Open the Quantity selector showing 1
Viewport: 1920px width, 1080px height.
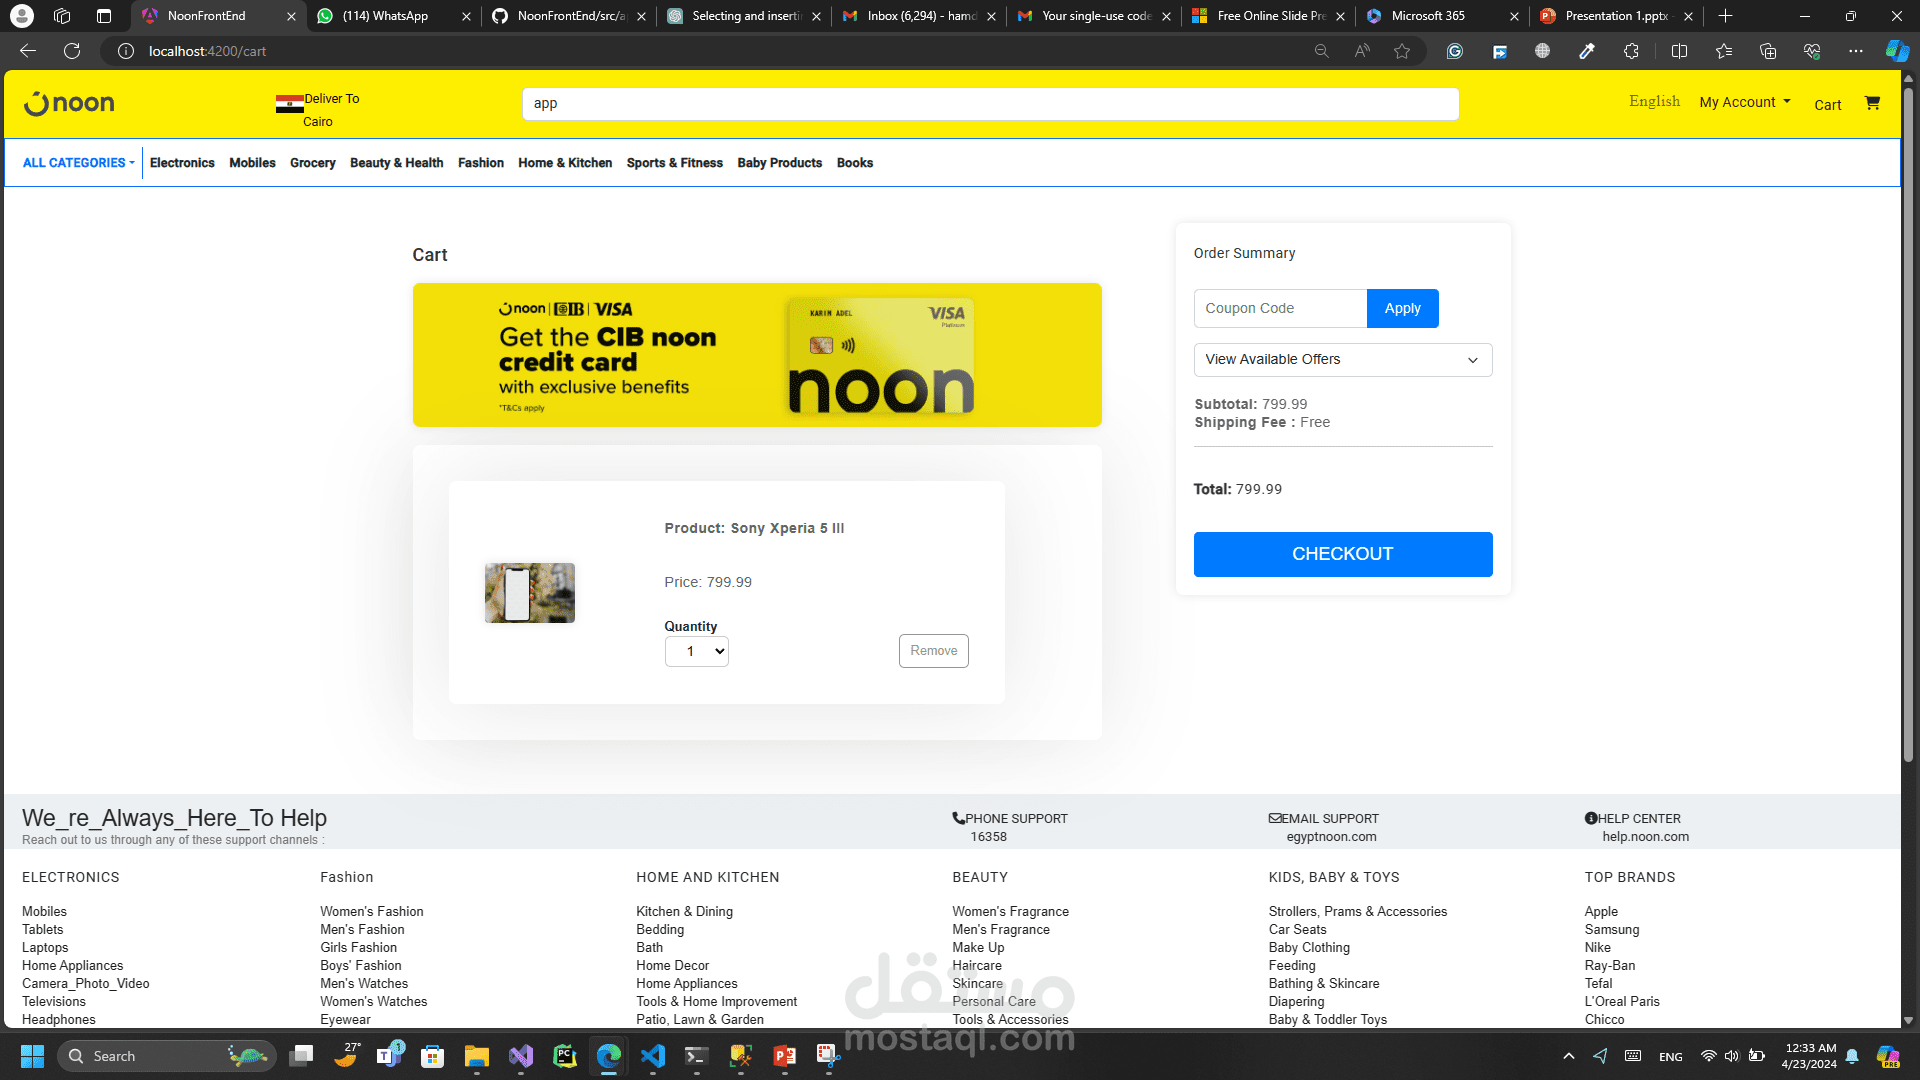(696, 651)
